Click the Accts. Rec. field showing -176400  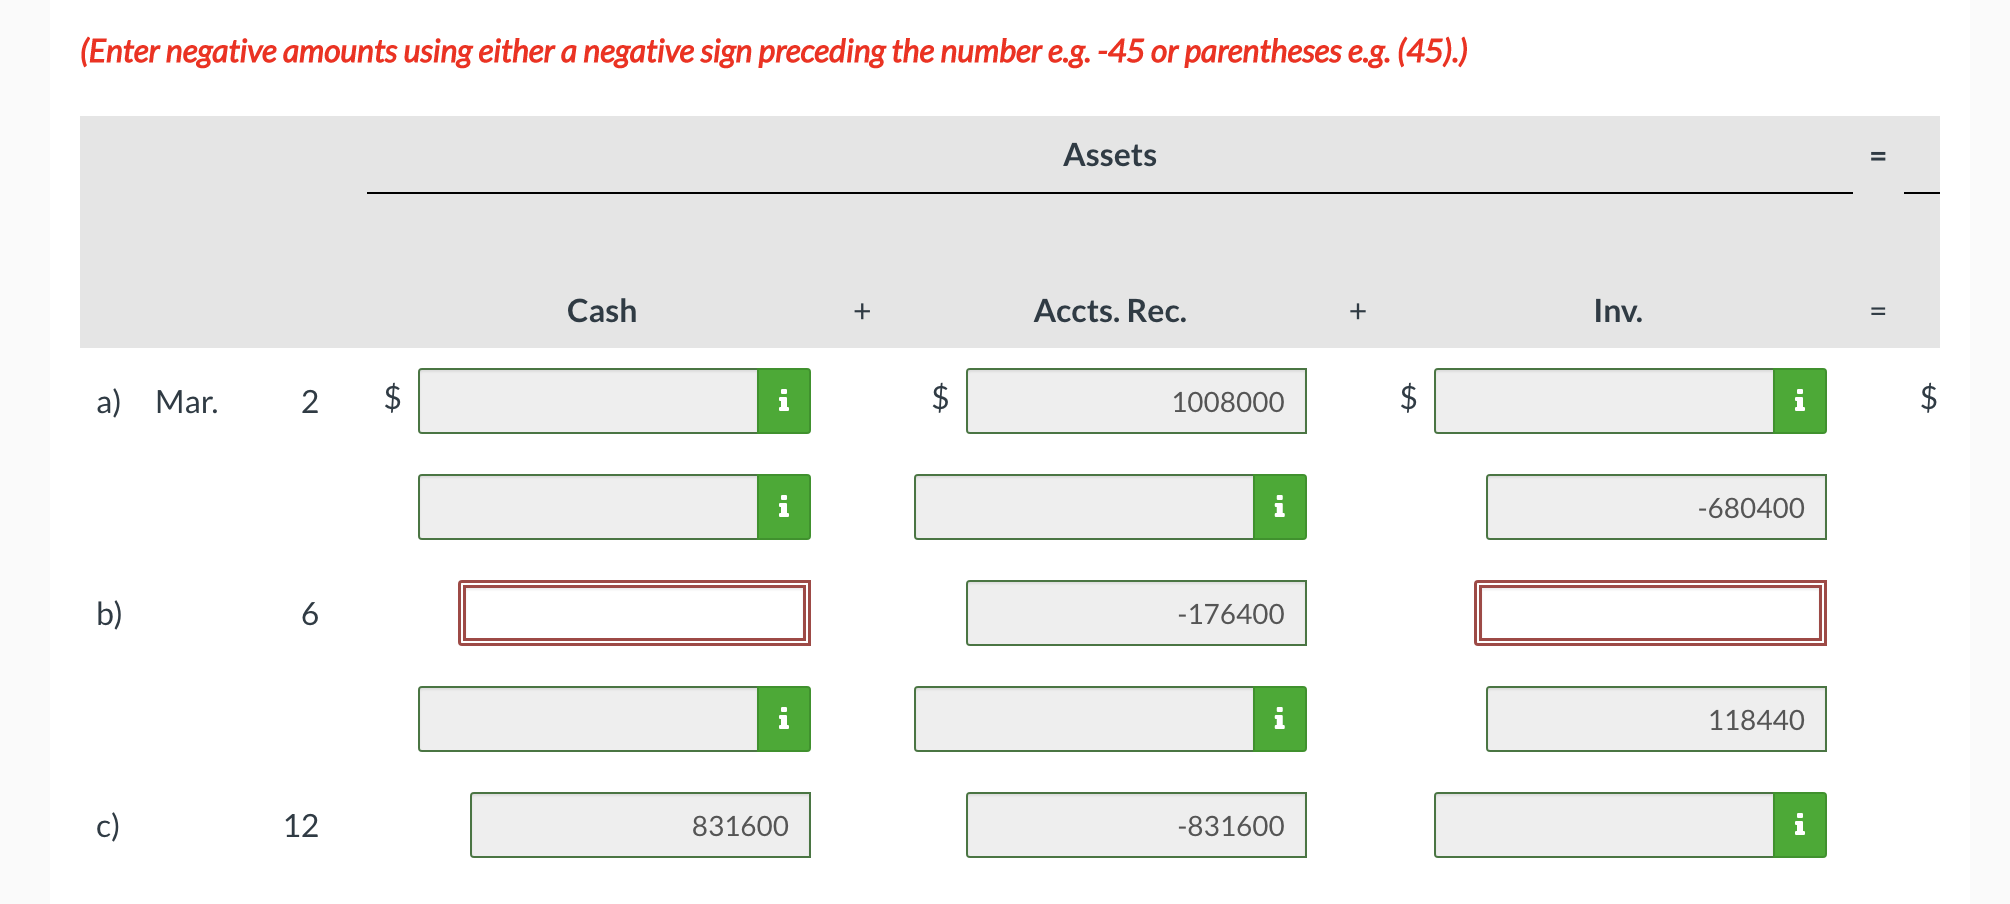pos(1135,613)
